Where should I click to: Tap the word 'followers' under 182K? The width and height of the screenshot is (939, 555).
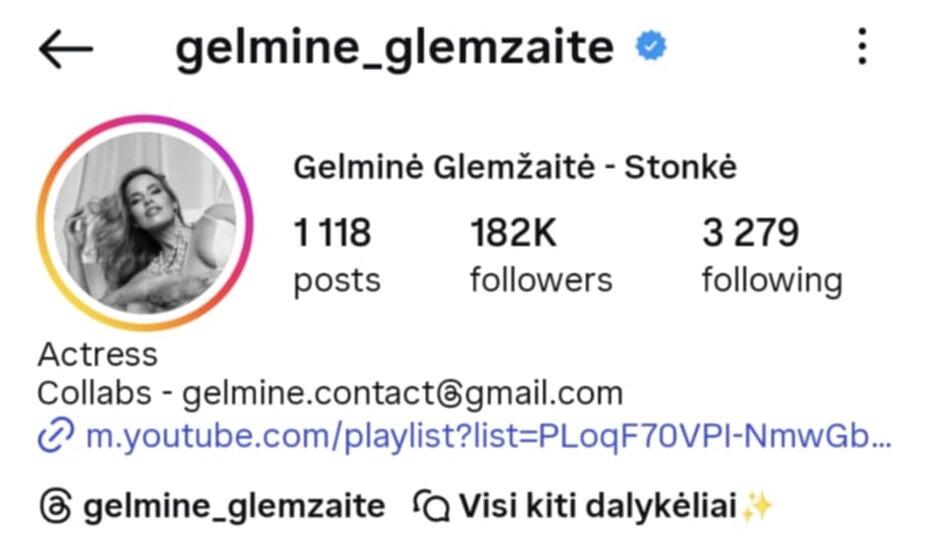tap(541, 280)
